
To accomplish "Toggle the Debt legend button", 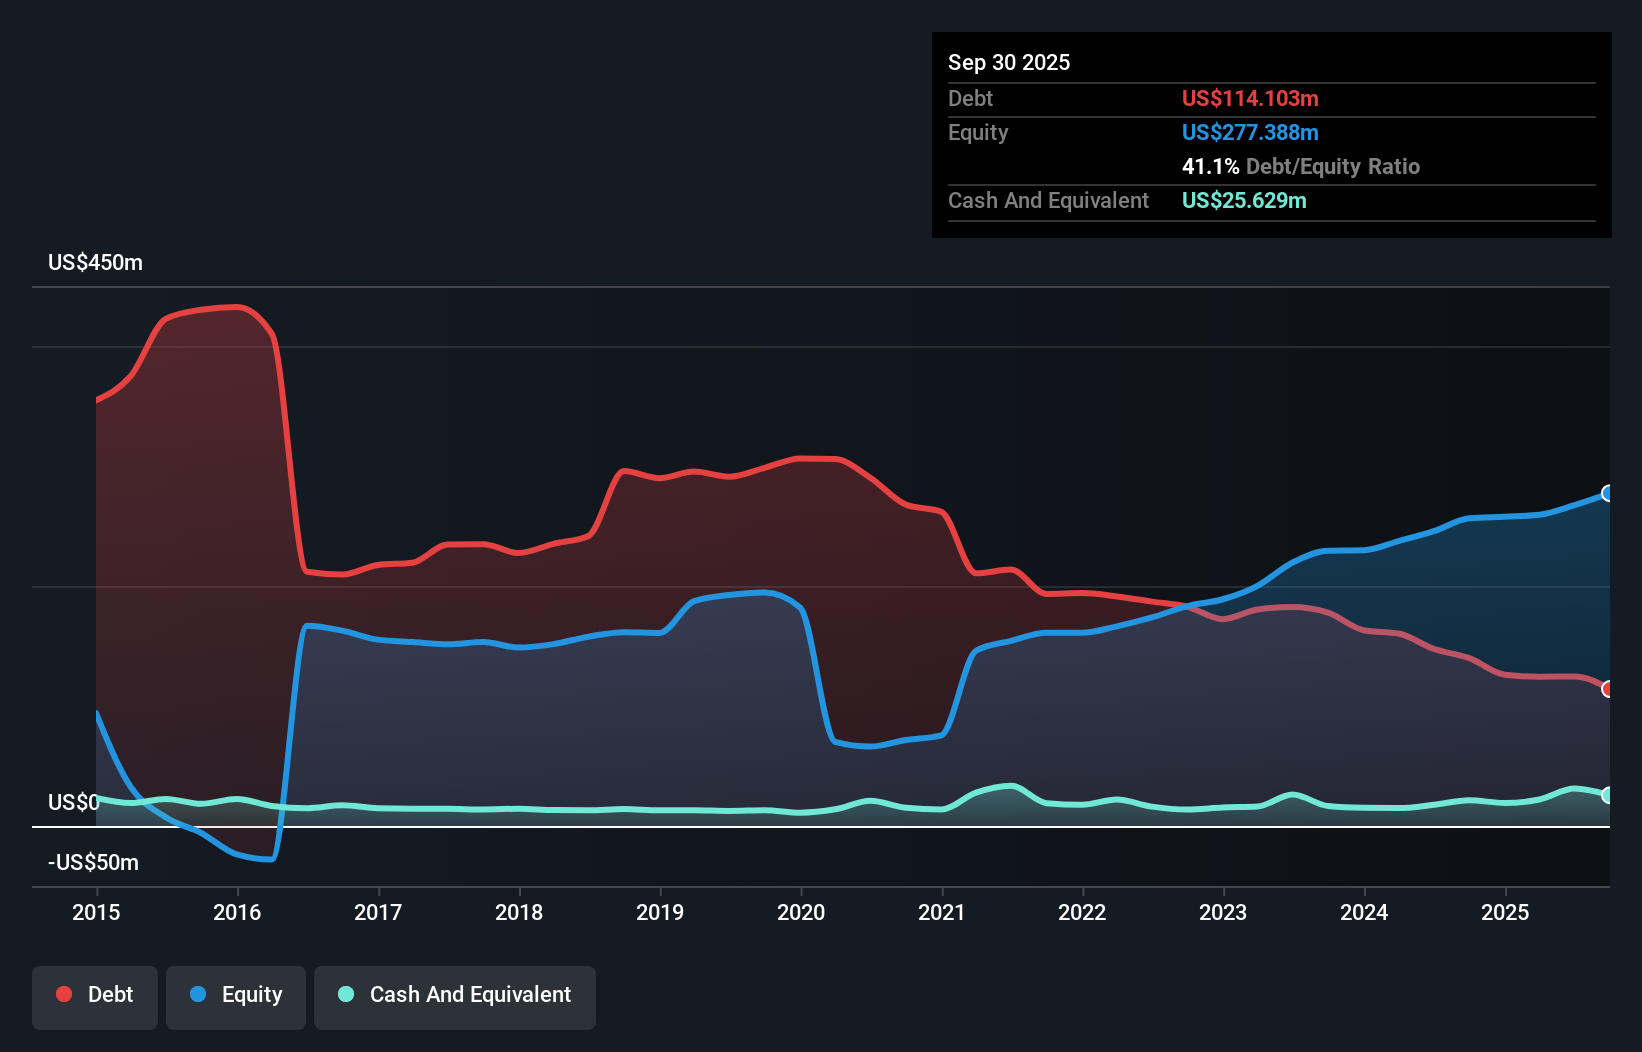I will (x=95, y=996).
